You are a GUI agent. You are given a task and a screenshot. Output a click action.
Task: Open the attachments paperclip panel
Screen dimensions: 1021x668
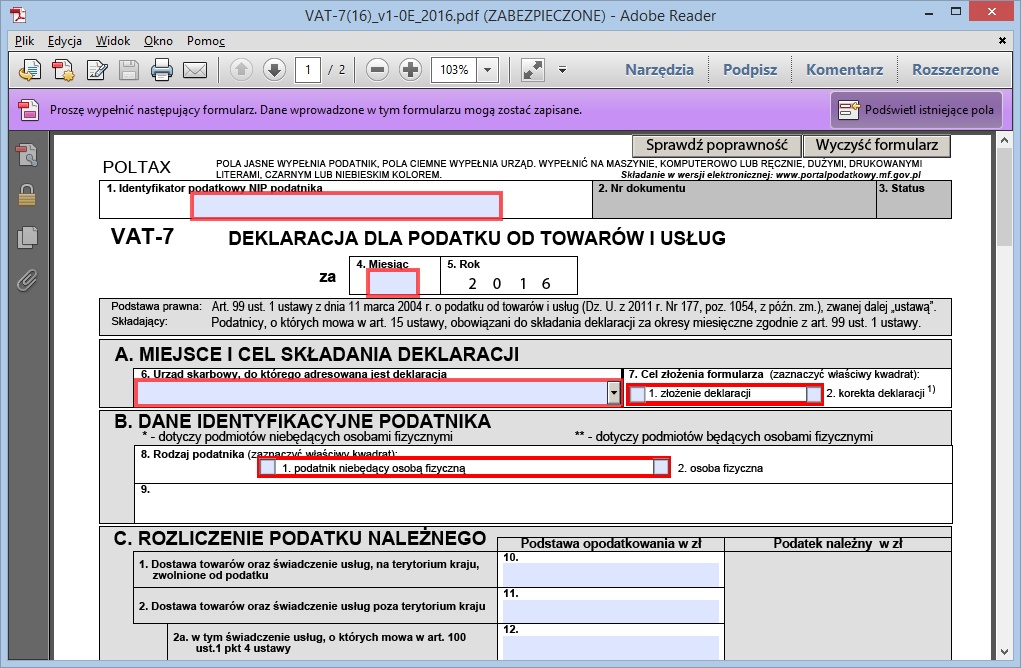coord(27,280)
